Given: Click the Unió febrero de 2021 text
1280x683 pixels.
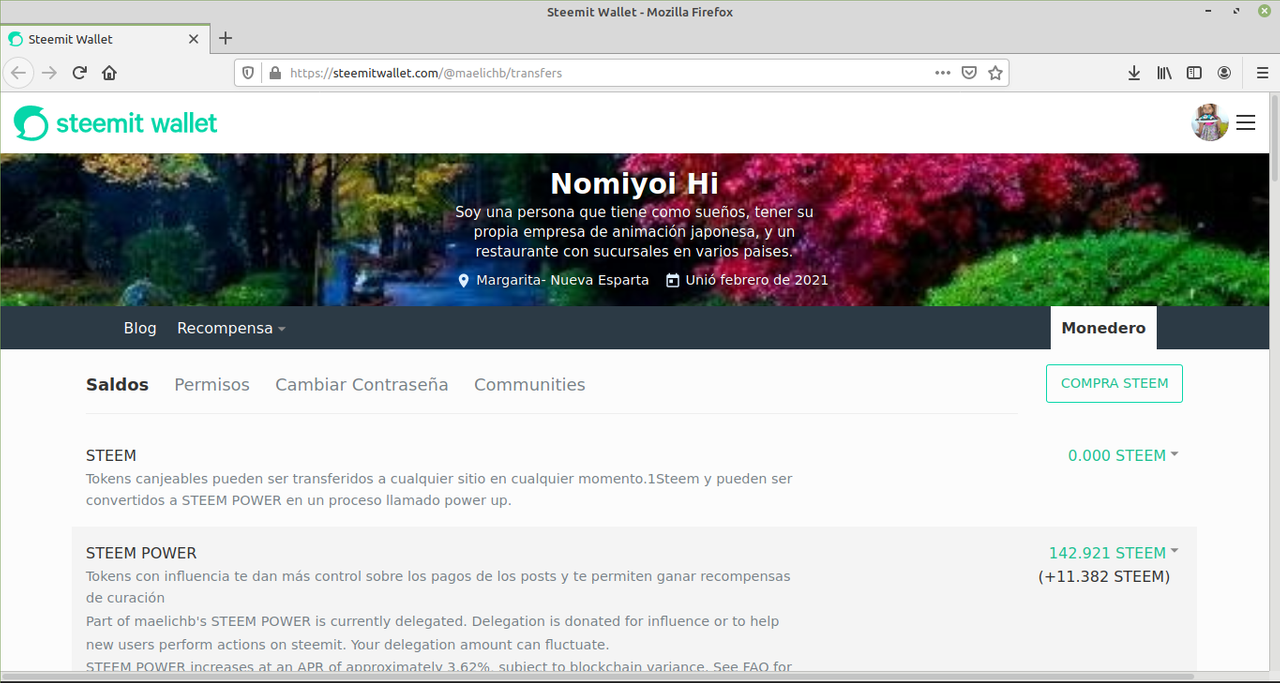Looking at the screenshot, I should point(757,280).
